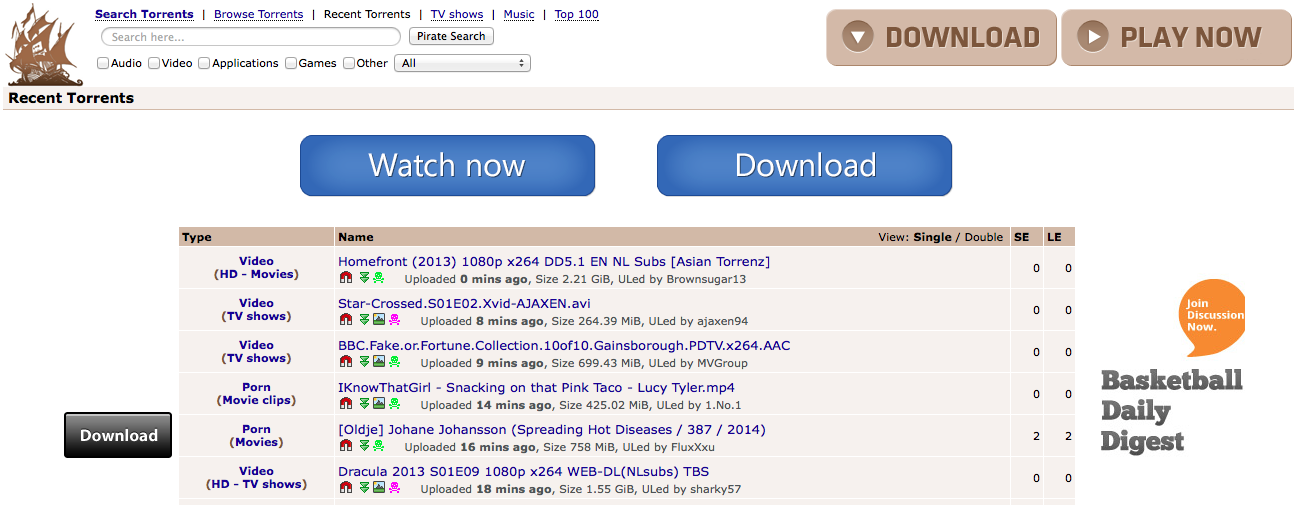This screenshot has width=1302, height=505.
Task: Open Star-Crossed.S01E02.Xvid-AJAXEN.avi torrent
Action: (464, 303)
